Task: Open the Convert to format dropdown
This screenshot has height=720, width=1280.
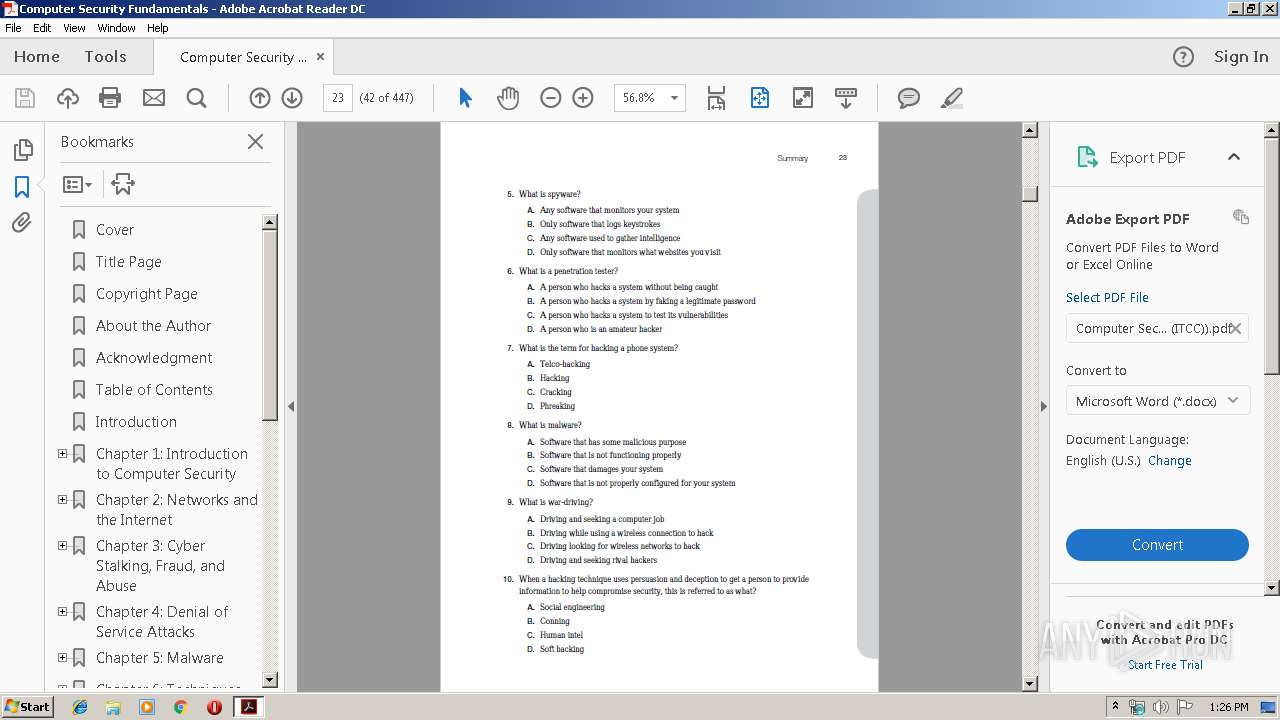Action: pyautogui.click(x=1157, y=401)
